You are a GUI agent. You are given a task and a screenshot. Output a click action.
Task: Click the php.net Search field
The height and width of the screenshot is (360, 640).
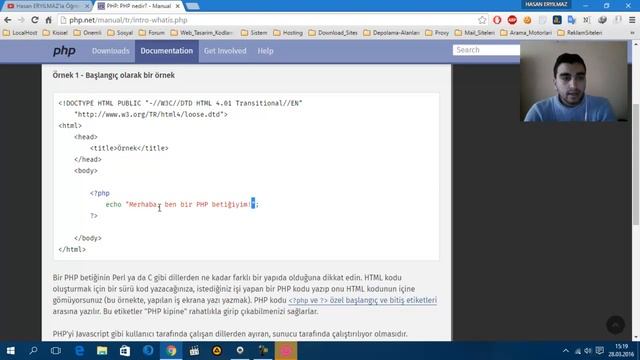(486, 50)
